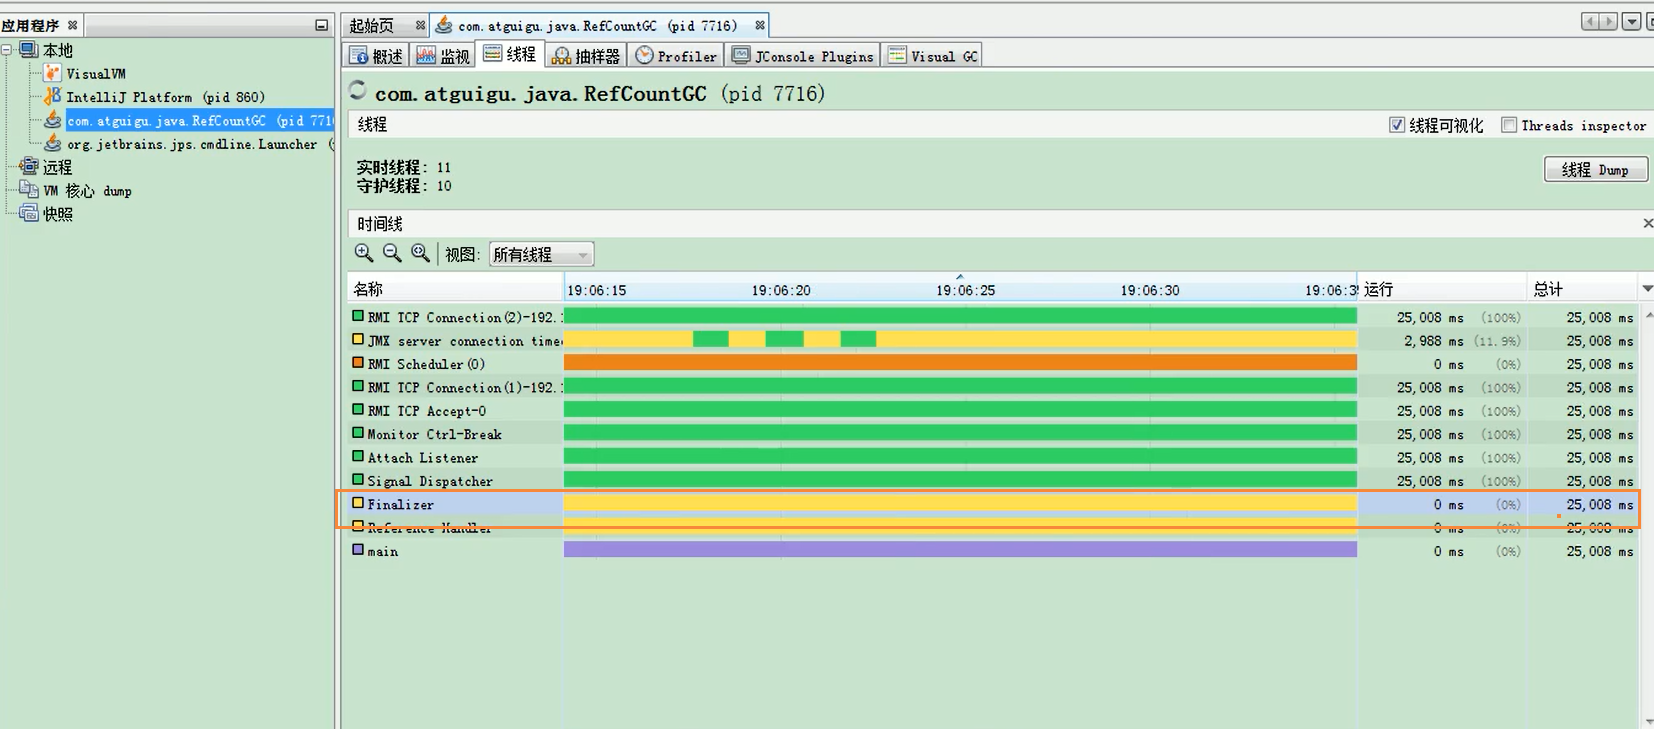Click the 远程 remote hosts icon
The height and width of the screenshot is (729, 1654).
[29, 166]
